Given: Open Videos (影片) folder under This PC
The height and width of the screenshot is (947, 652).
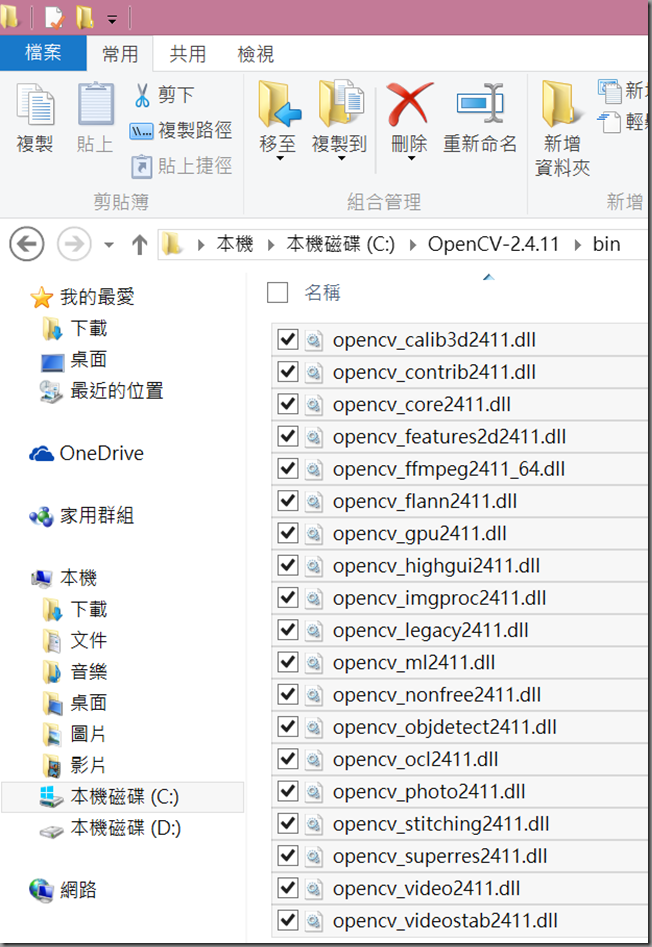Looking at the screenshot, I should [74, 765].
